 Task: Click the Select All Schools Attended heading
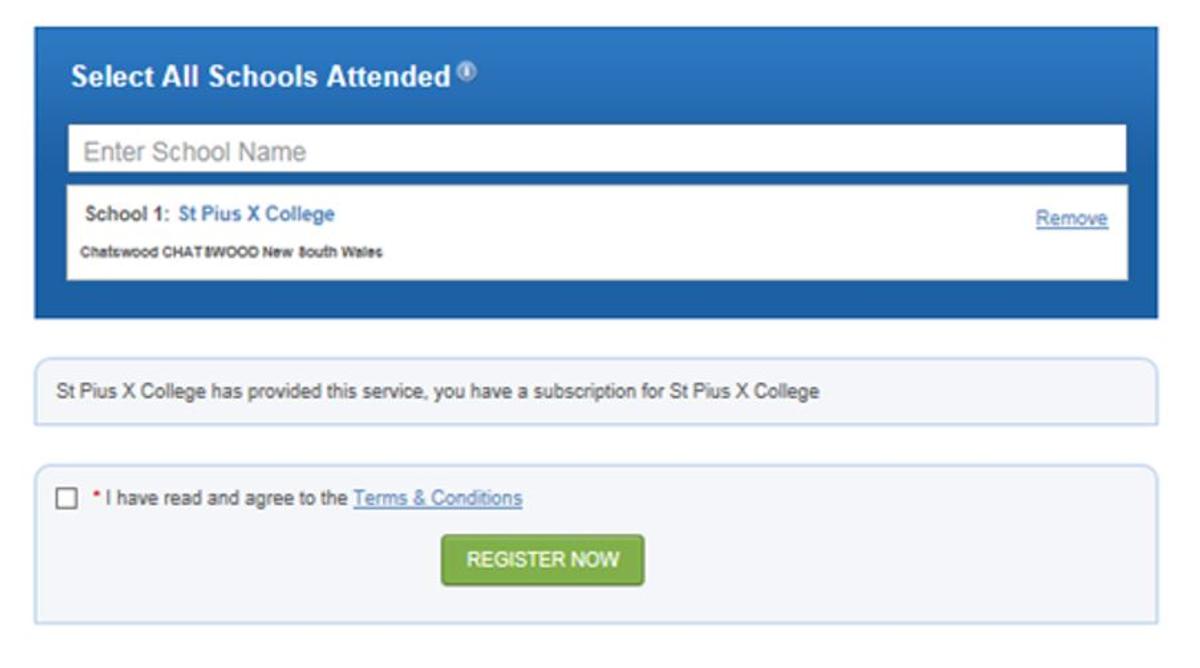[261, 76]
